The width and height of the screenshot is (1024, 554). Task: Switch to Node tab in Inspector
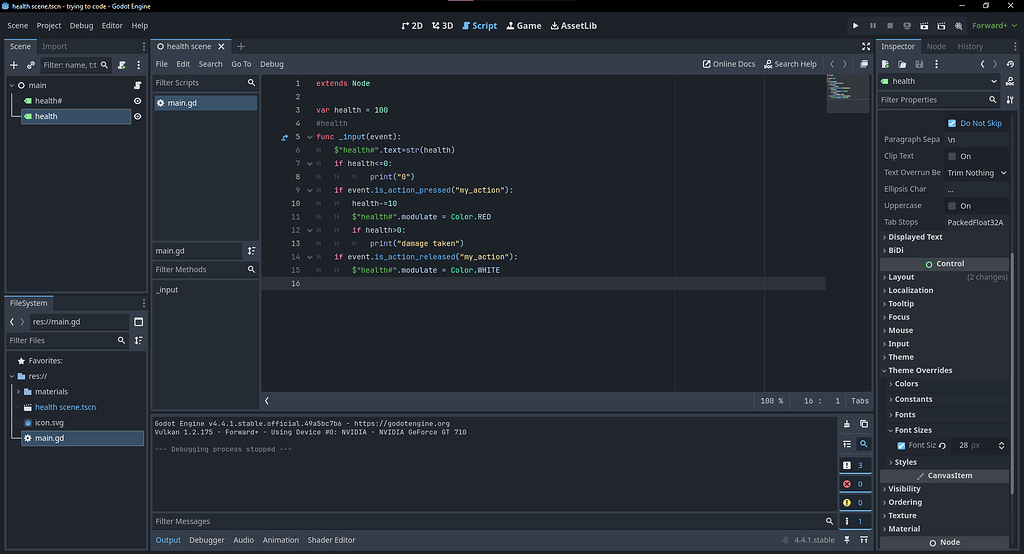click(x=936, y=46)
